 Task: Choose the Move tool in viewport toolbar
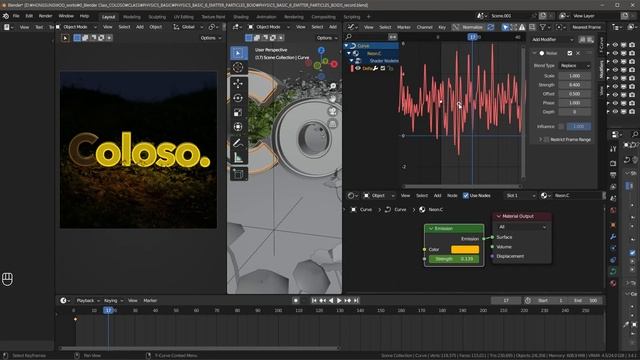(x=238, y=84)
